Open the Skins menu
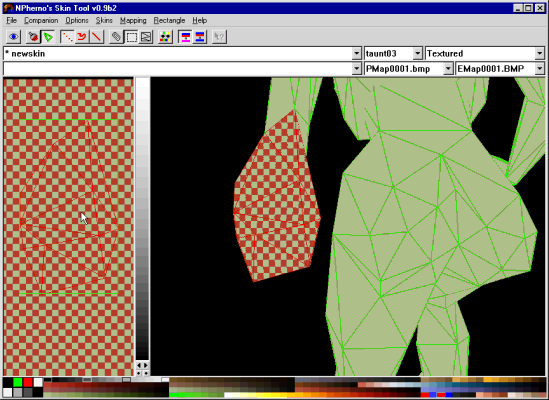The height and width of the screenshot is (400, 549). click(104, 21)
